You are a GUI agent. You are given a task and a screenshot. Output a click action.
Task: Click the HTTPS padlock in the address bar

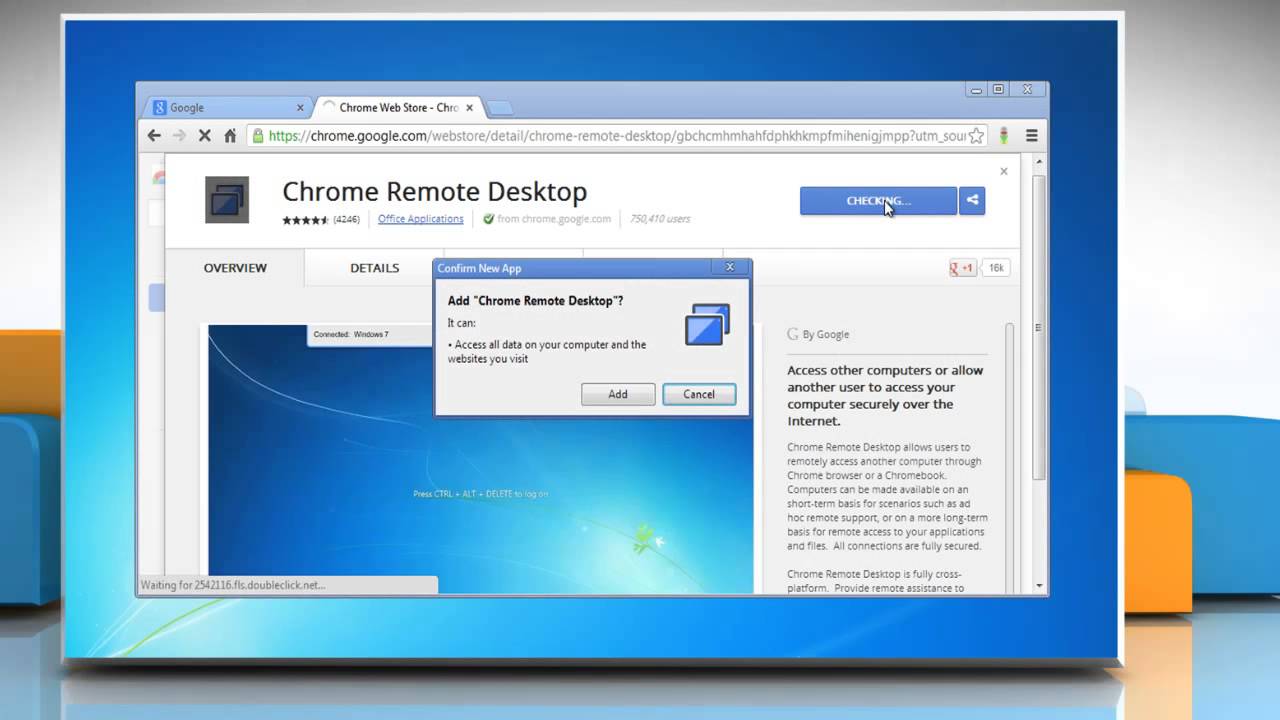tap(259, 135)
